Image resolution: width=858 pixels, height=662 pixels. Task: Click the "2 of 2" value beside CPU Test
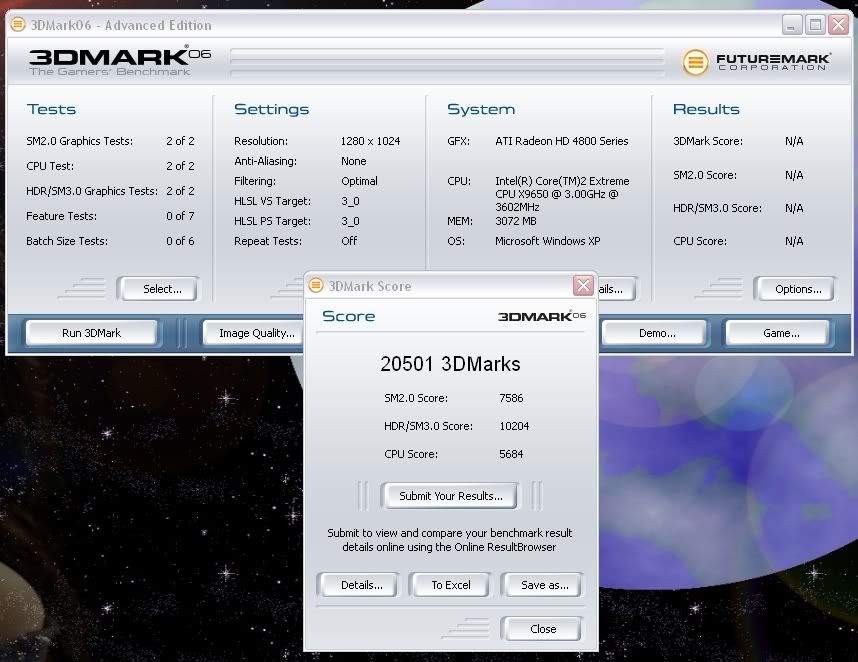[180, 166]
